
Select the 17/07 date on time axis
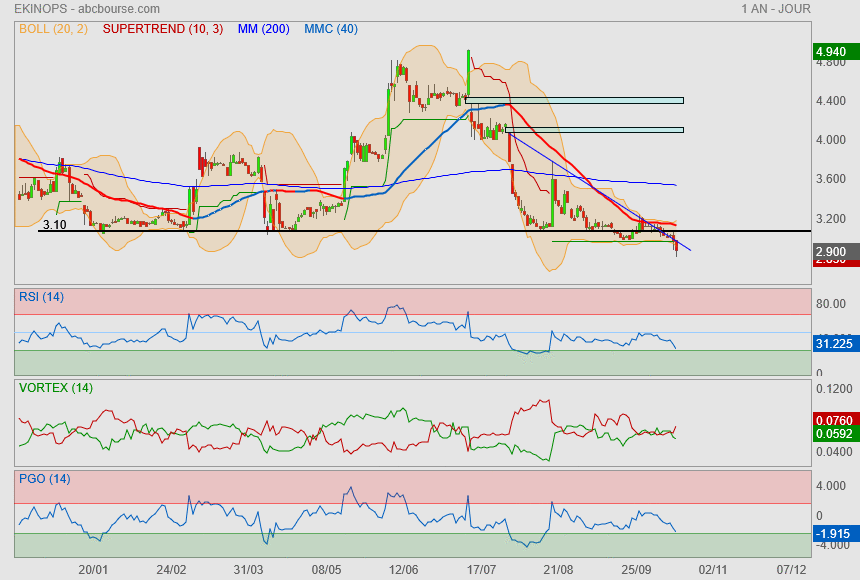pos(483,569)
